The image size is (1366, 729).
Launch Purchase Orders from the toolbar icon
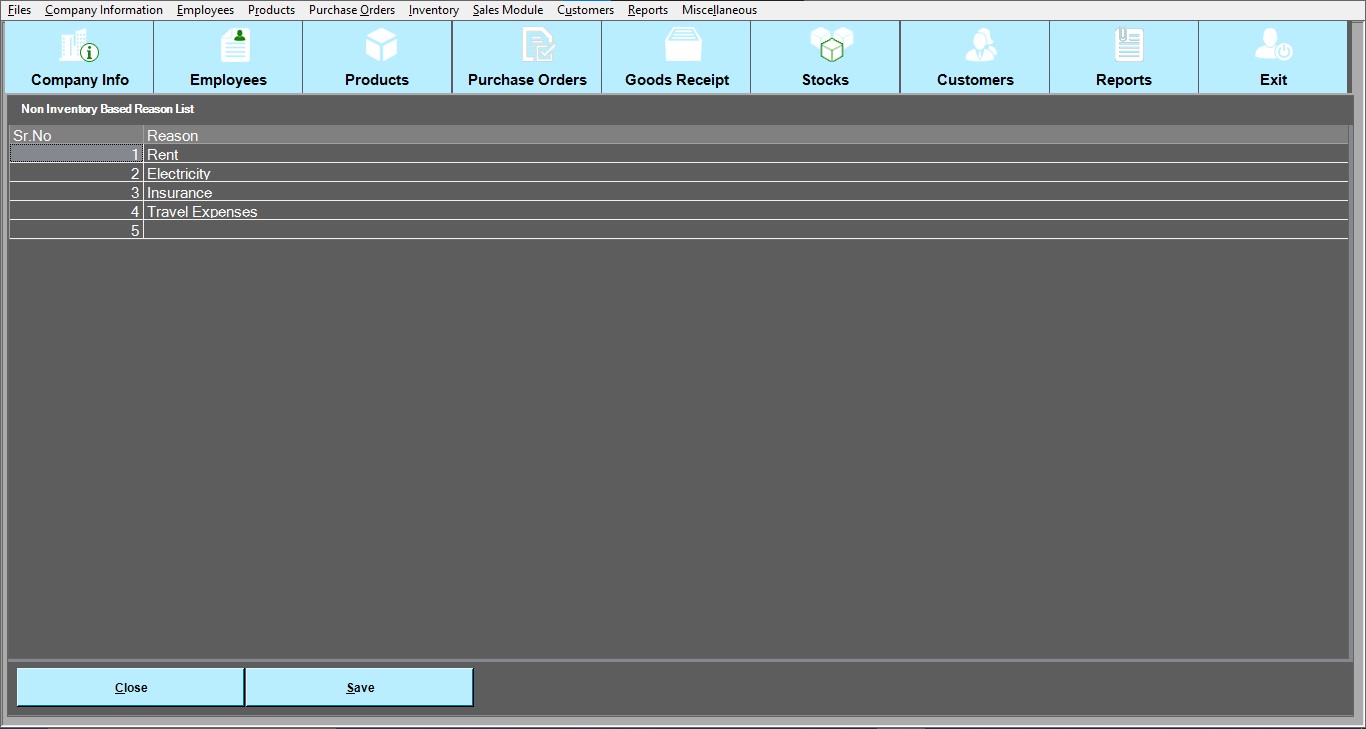pos(527,47)
